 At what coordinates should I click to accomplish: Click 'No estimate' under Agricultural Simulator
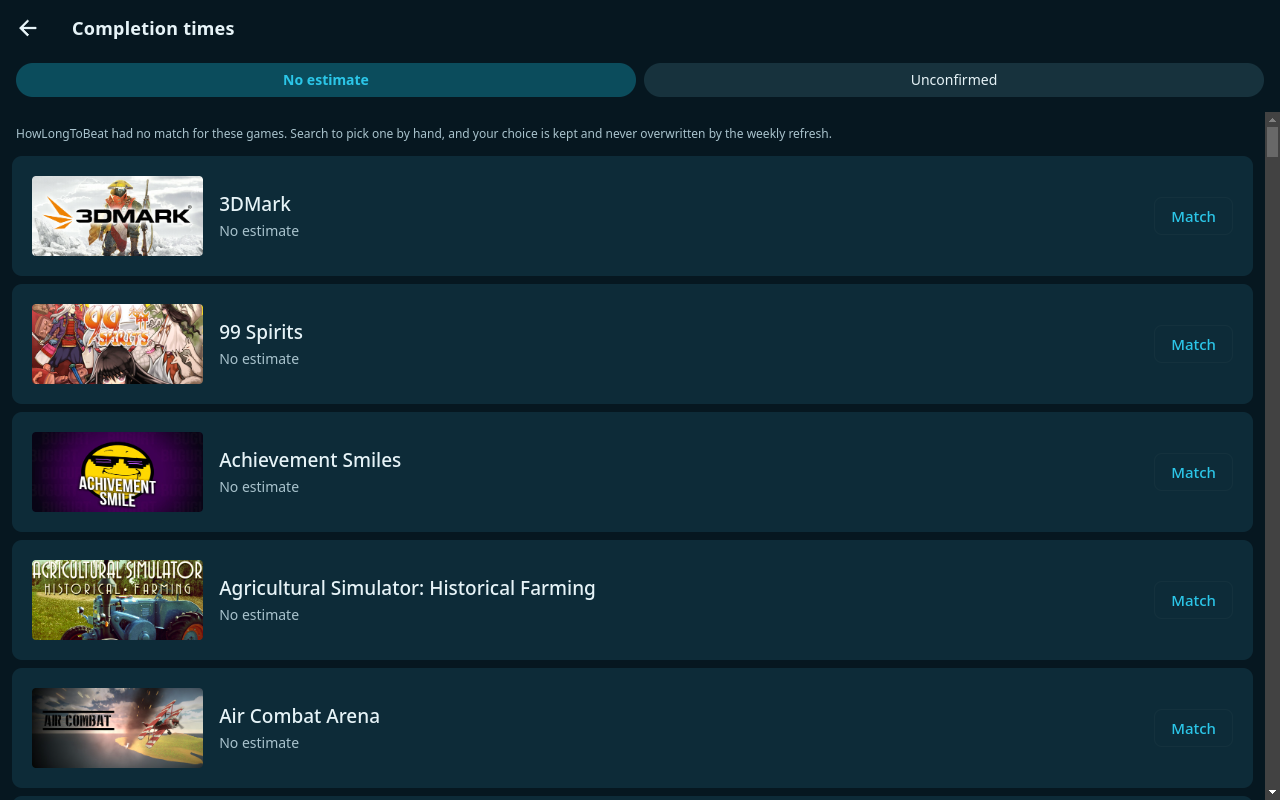259,615
